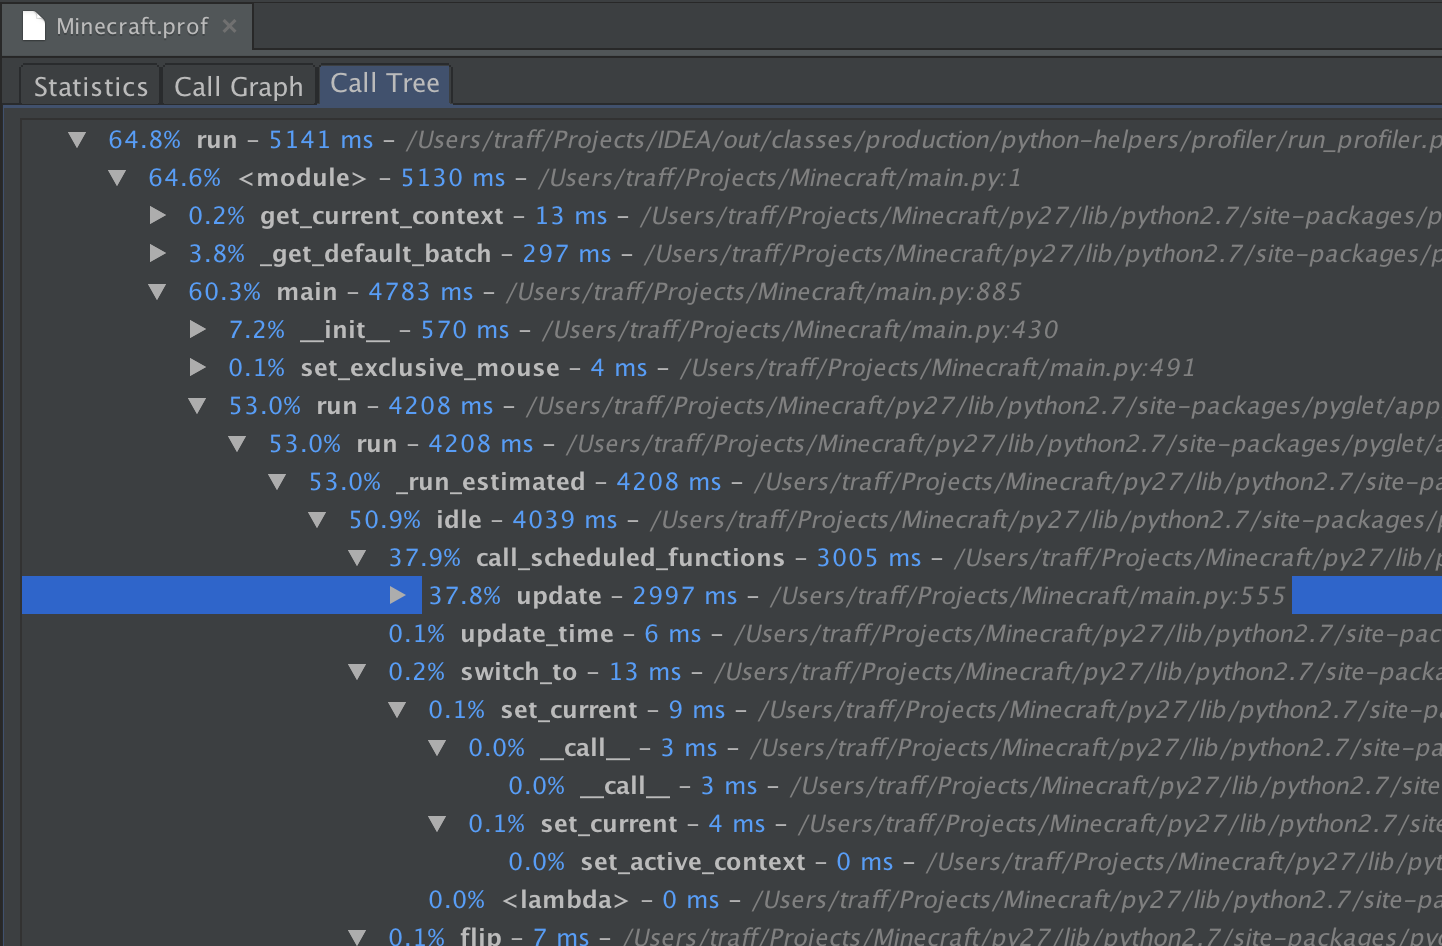Select the __init__ 570 ms row
Viewport: 1442px width, 946px height.
732,330
